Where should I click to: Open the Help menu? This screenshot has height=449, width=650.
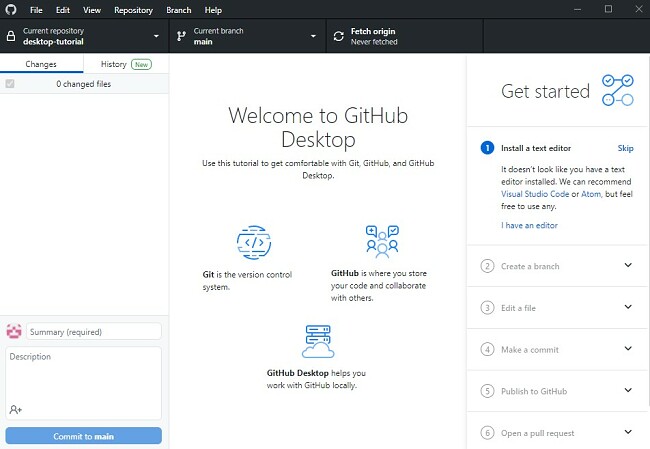213,10
